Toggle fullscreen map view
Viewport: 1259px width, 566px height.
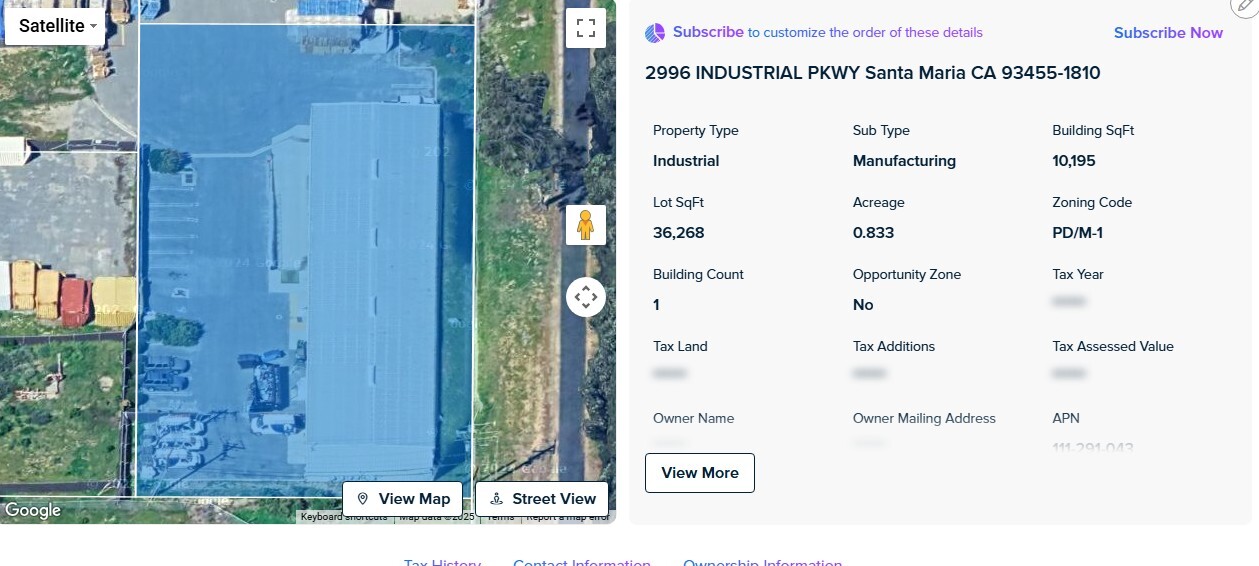[x=585, y=27]
